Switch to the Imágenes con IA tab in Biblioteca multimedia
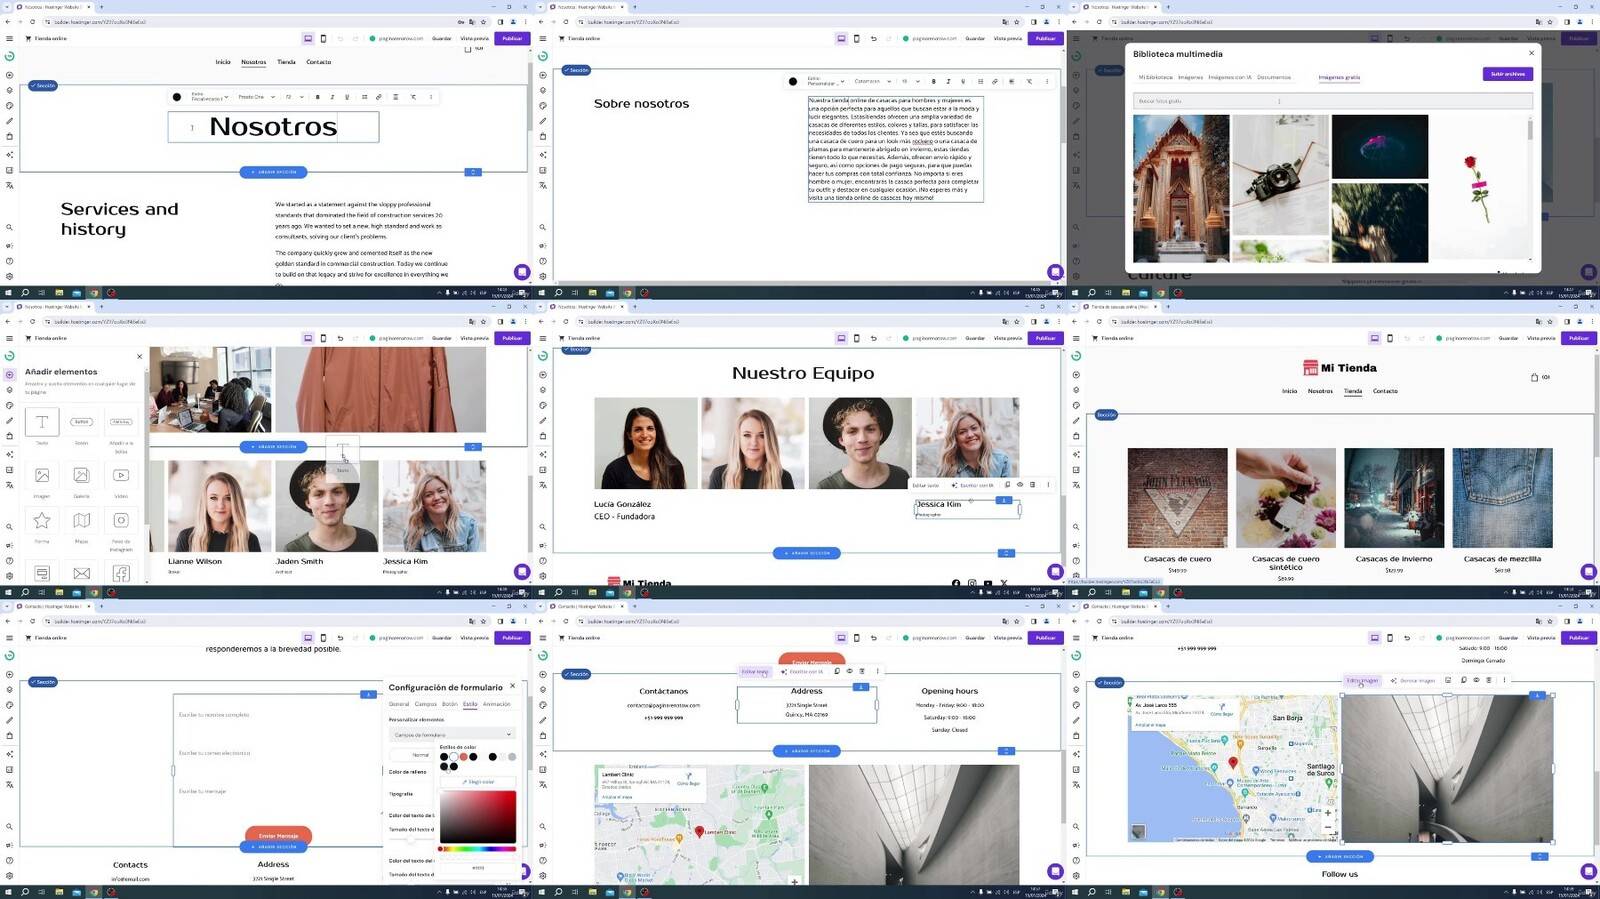Viewport: 1600px width, 899px height. coord(1229,77)
